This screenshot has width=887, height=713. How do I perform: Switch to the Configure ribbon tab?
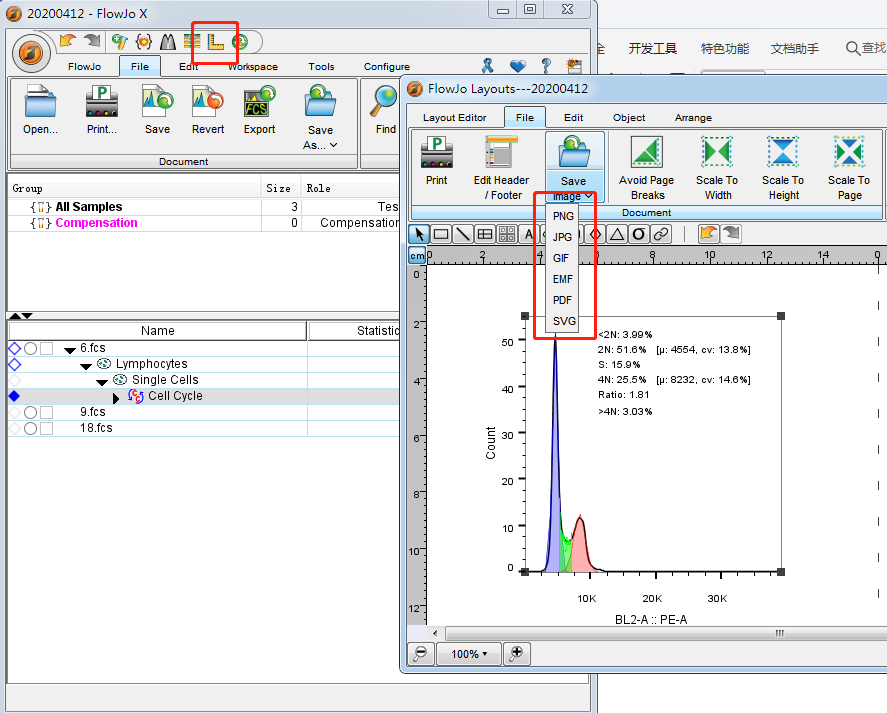coord(387,67)
